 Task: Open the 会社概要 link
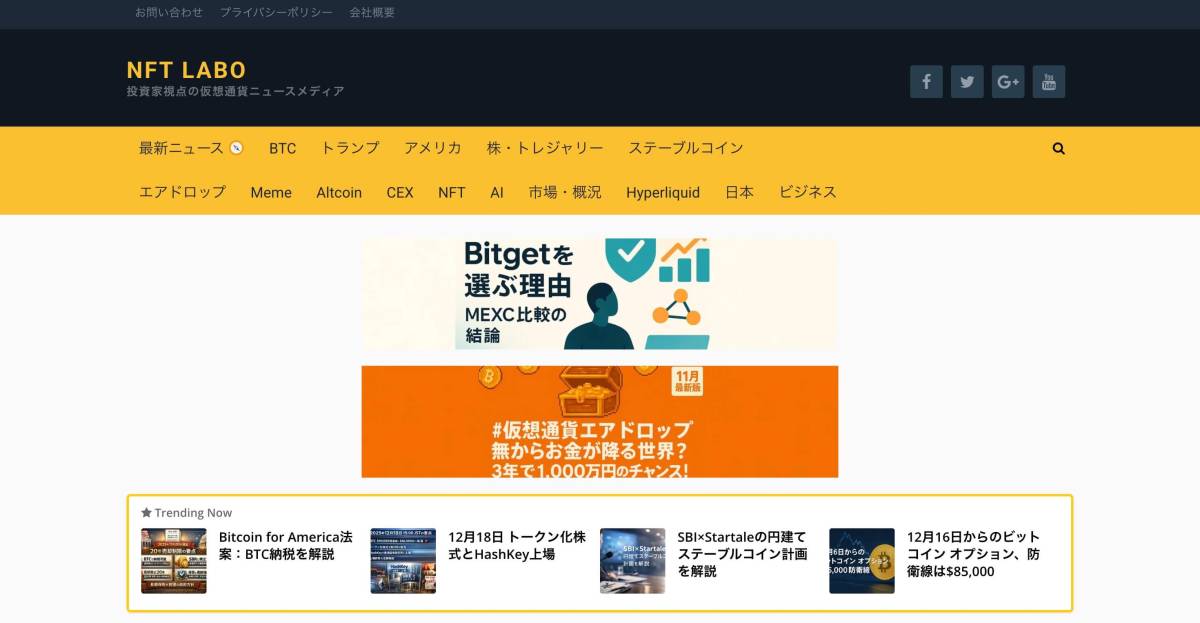pyautogui.click(x=372, y=13)
